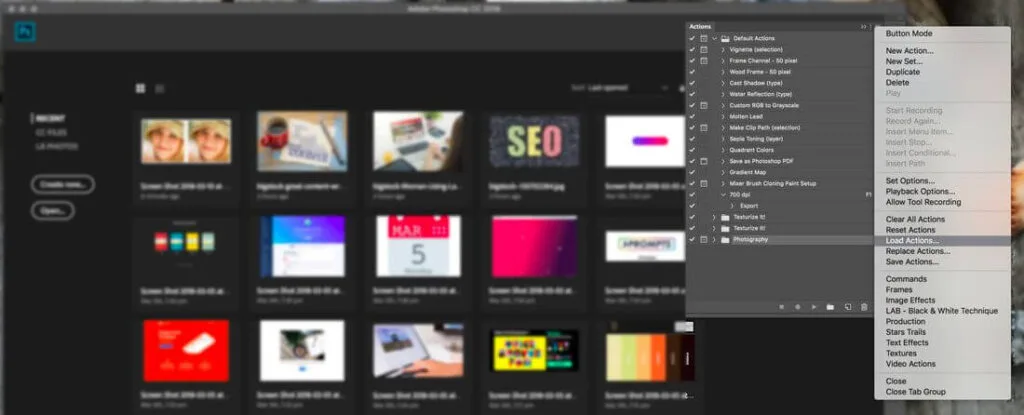The width and height of the screenshot is (1024, 415).
Task: Expand the Photography action set
Action: pos(714,240)
